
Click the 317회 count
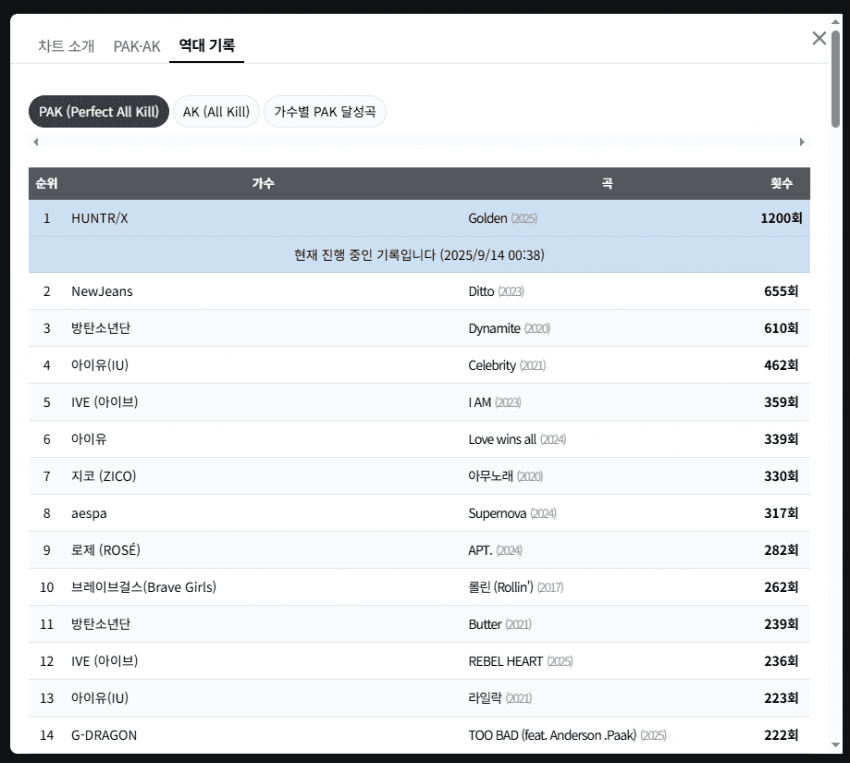[x=781, y=513]
